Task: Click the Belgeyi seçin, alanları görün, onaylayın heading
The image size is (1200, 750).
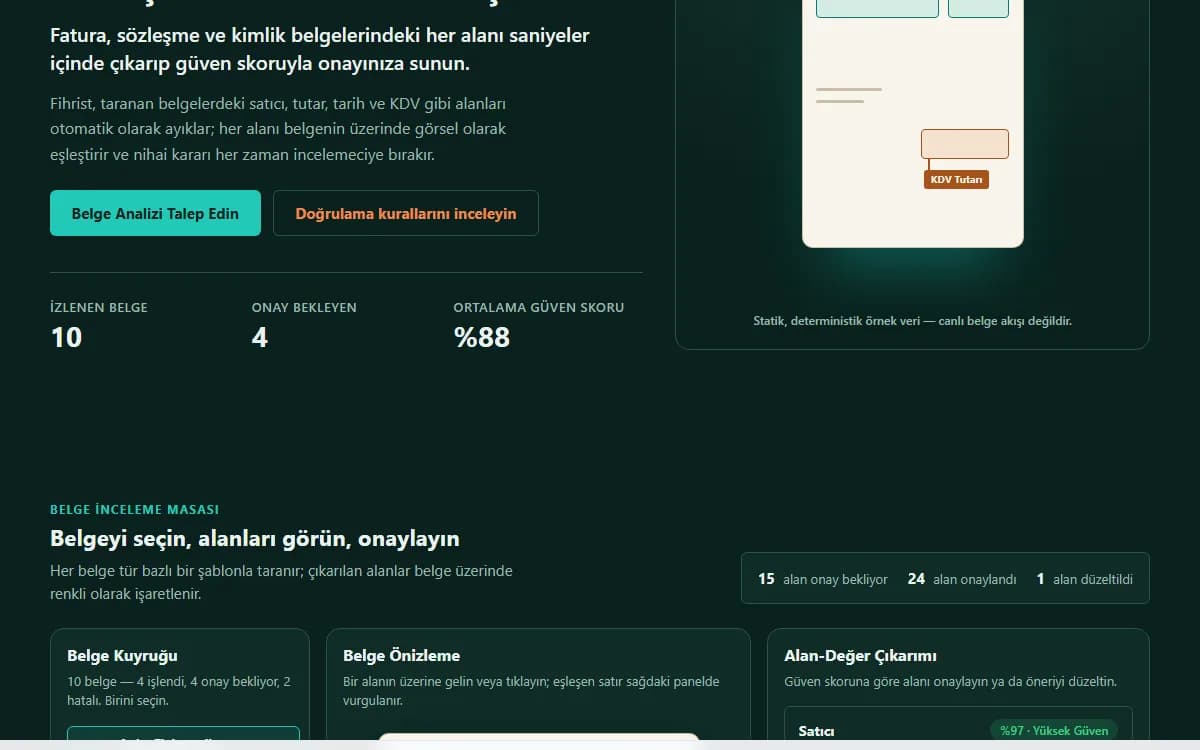Action: click(x=255, y=539)
